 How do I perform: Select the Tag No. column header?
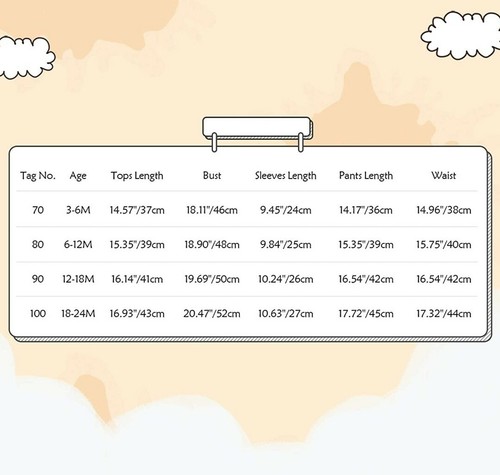point(38,175)
